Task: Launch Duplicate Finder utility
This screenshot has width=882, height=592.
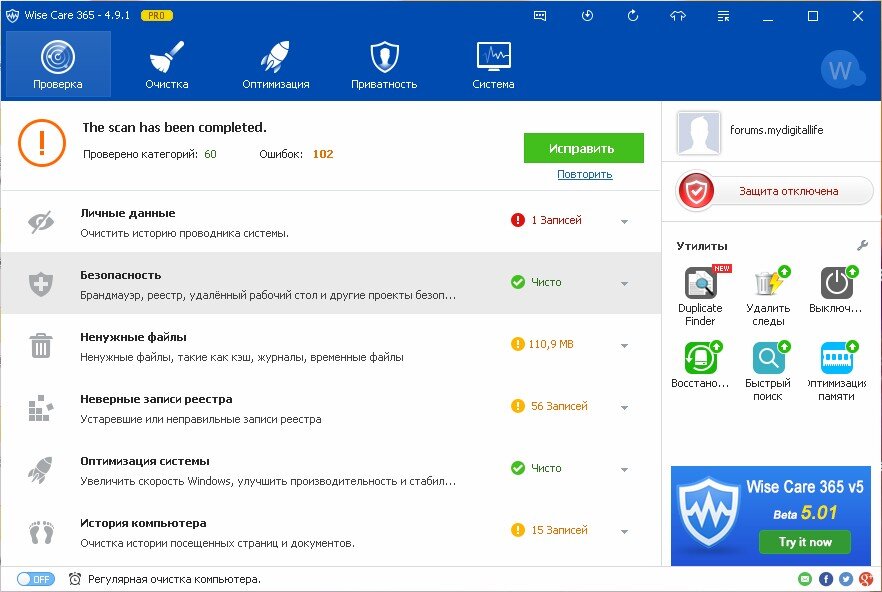Action: point(700,297)
